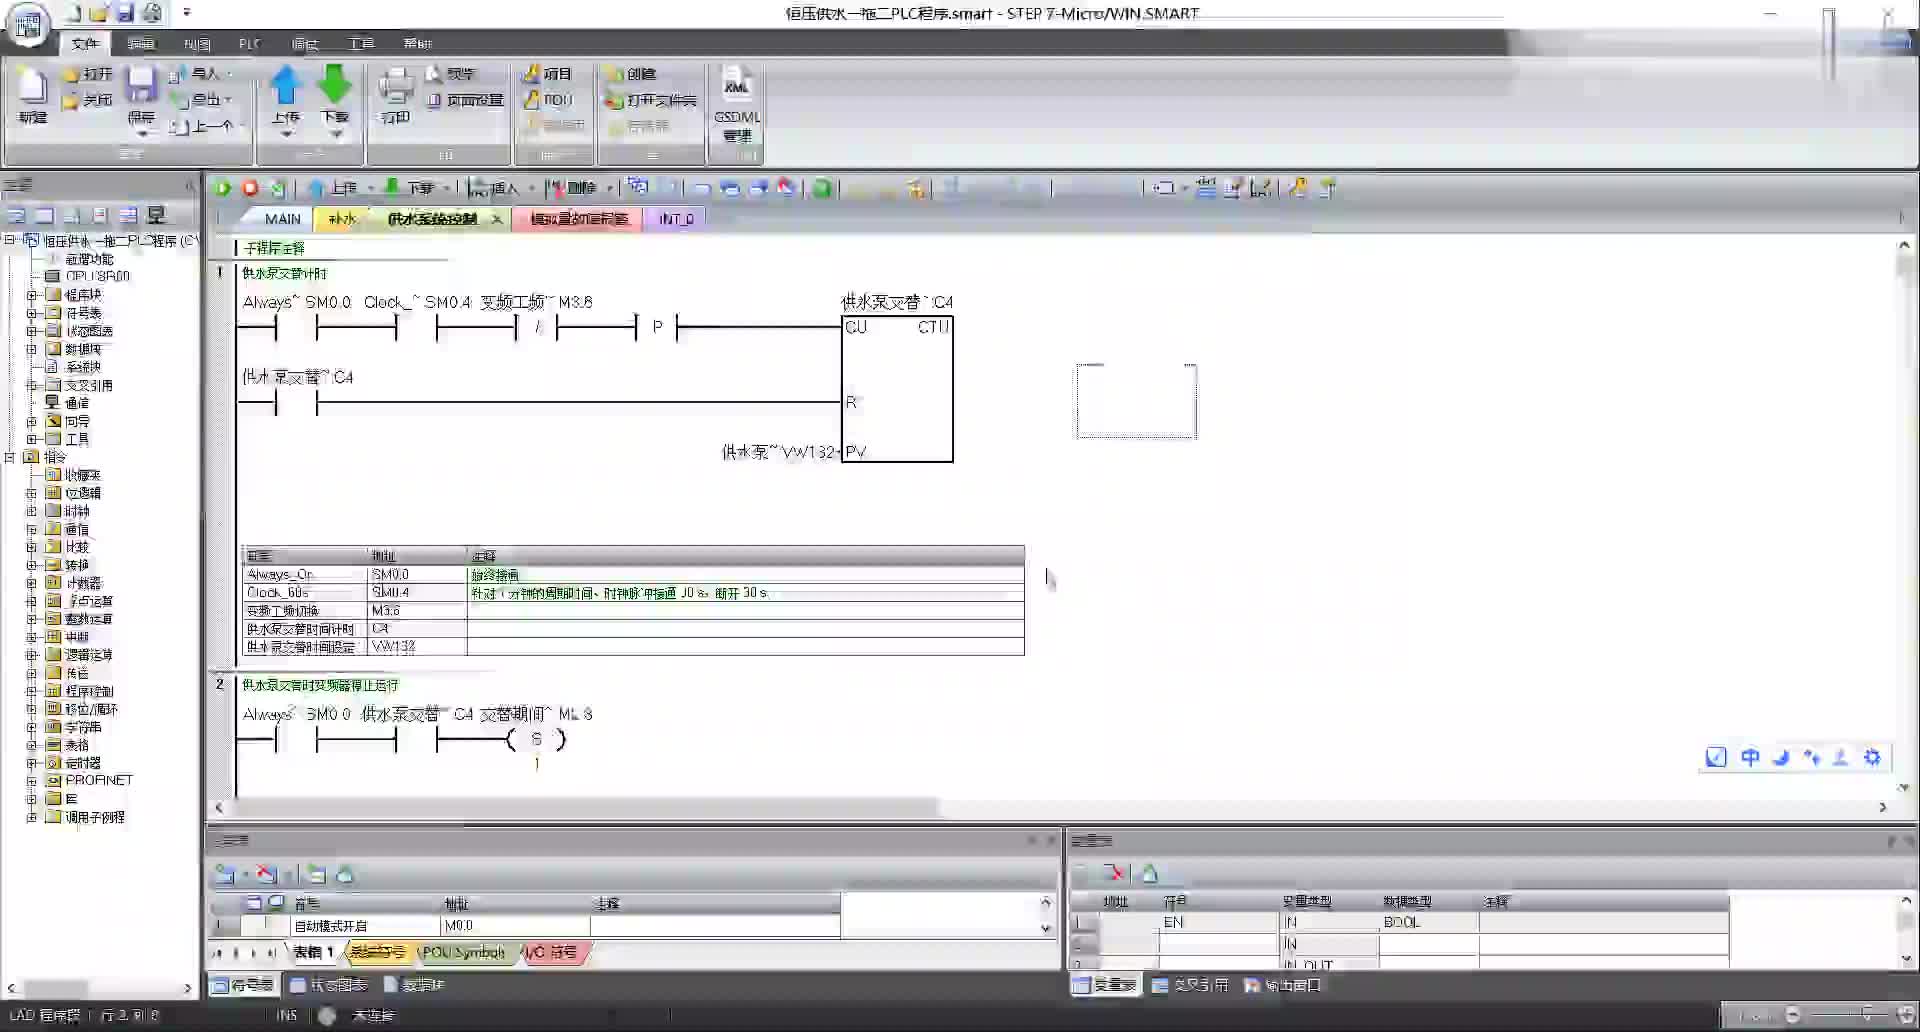1920x1032 pixels.
Task: Click the Page Setup button
Action: (465, 100)
